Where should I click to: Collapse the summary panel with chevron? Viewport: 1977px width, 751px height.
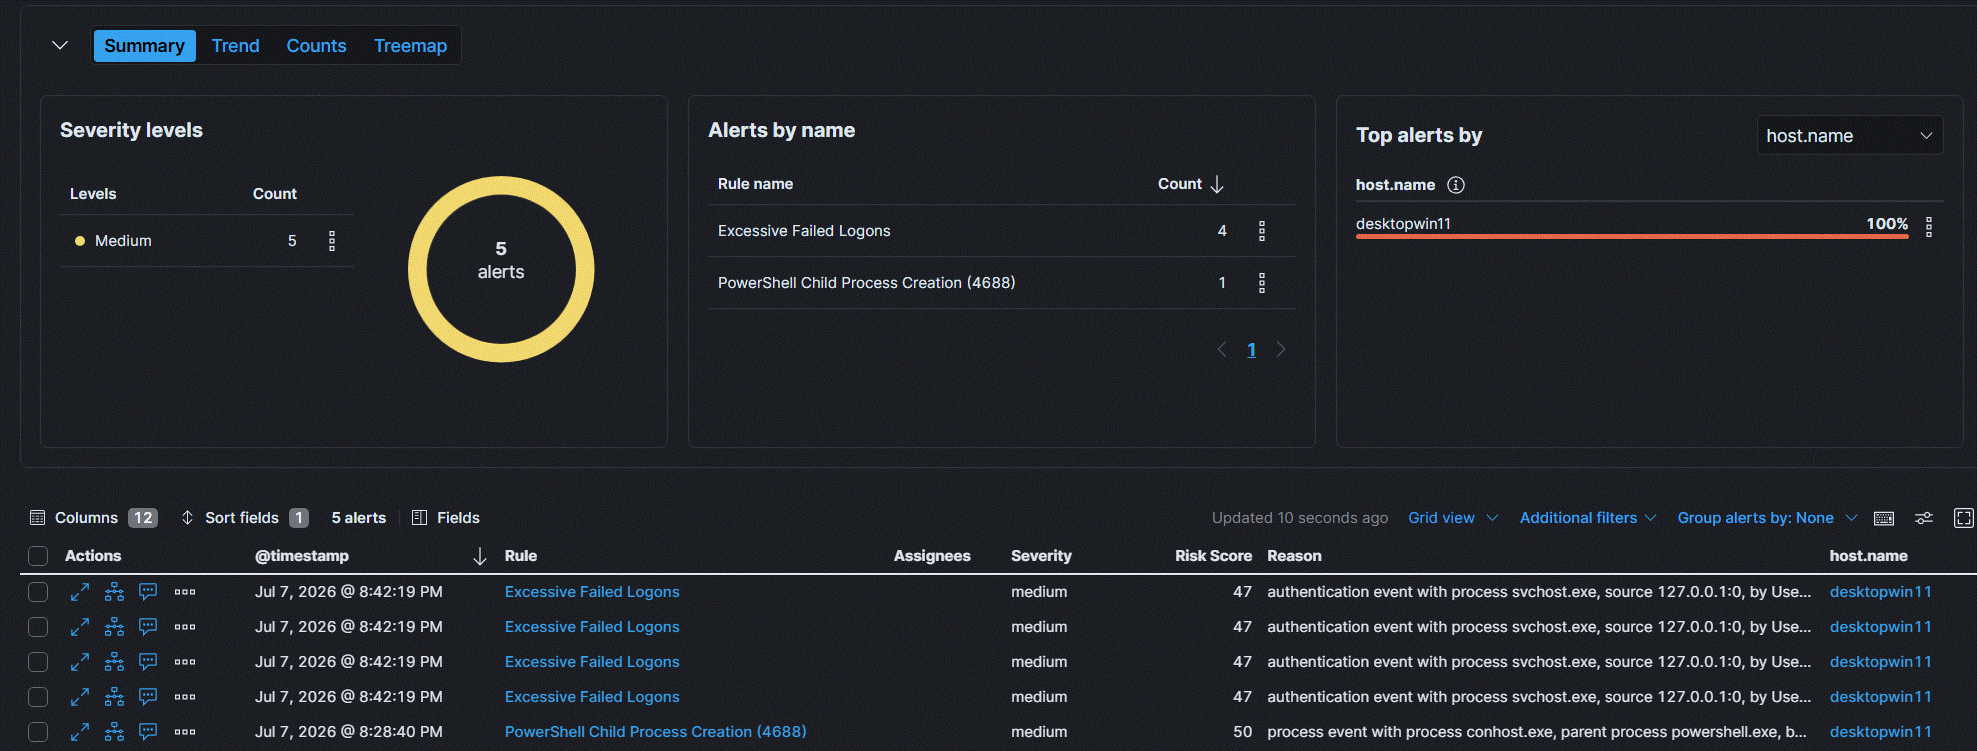pos(60,45)
